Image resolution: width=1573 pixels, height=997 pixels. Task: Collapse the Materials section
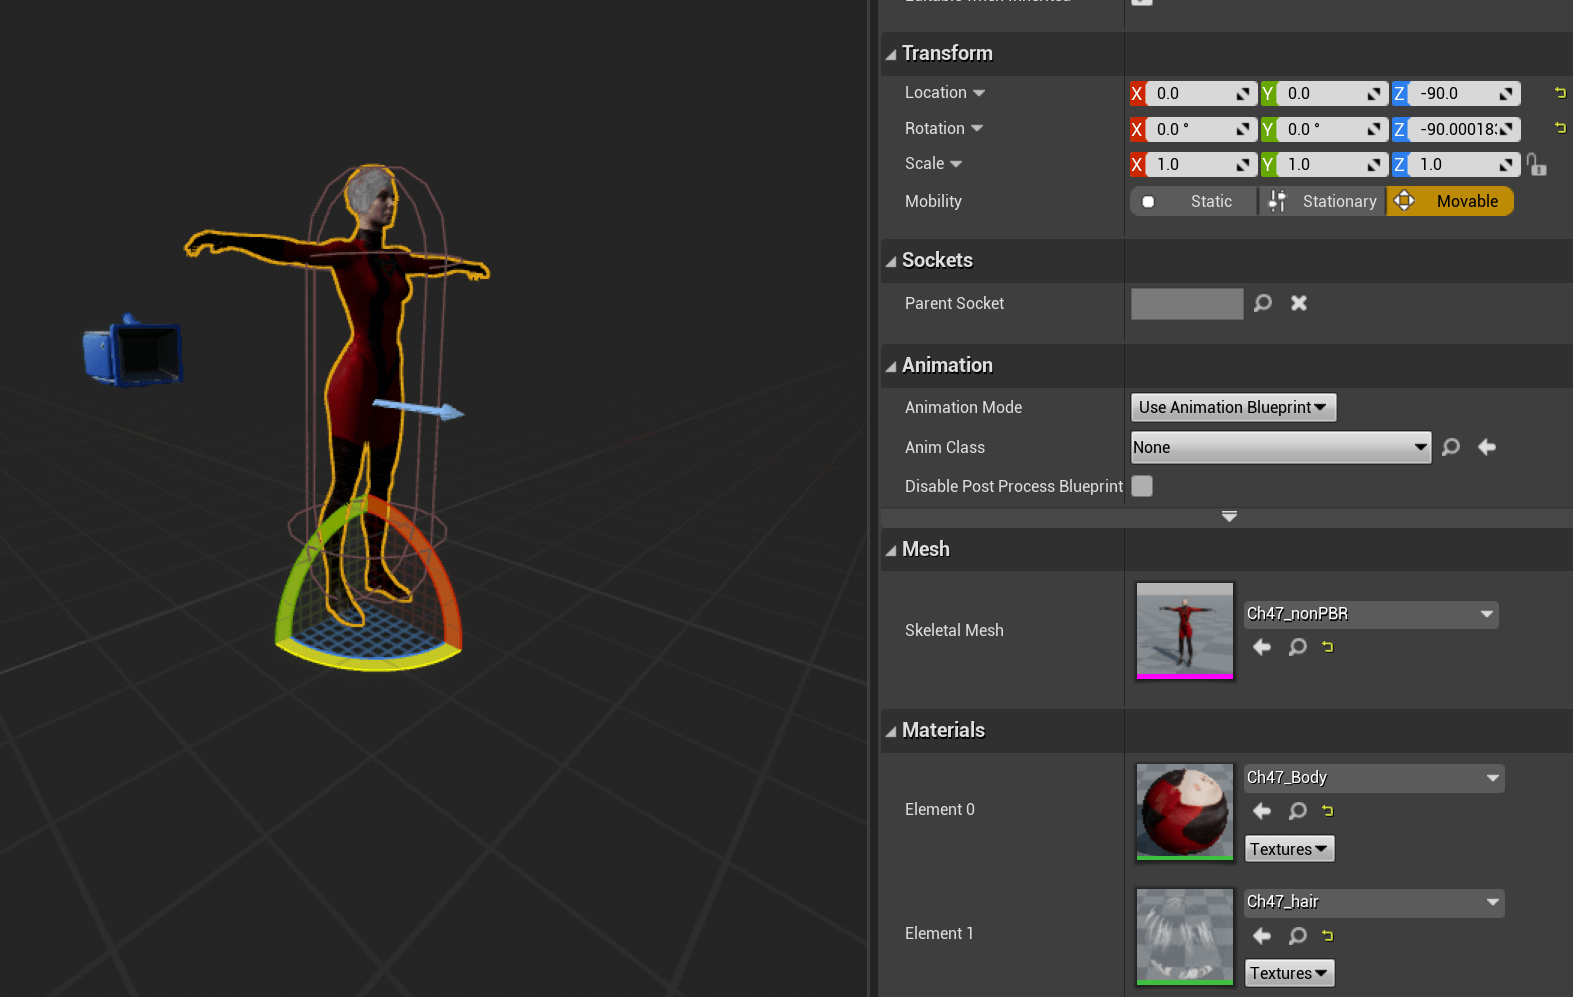pos(891,731)
